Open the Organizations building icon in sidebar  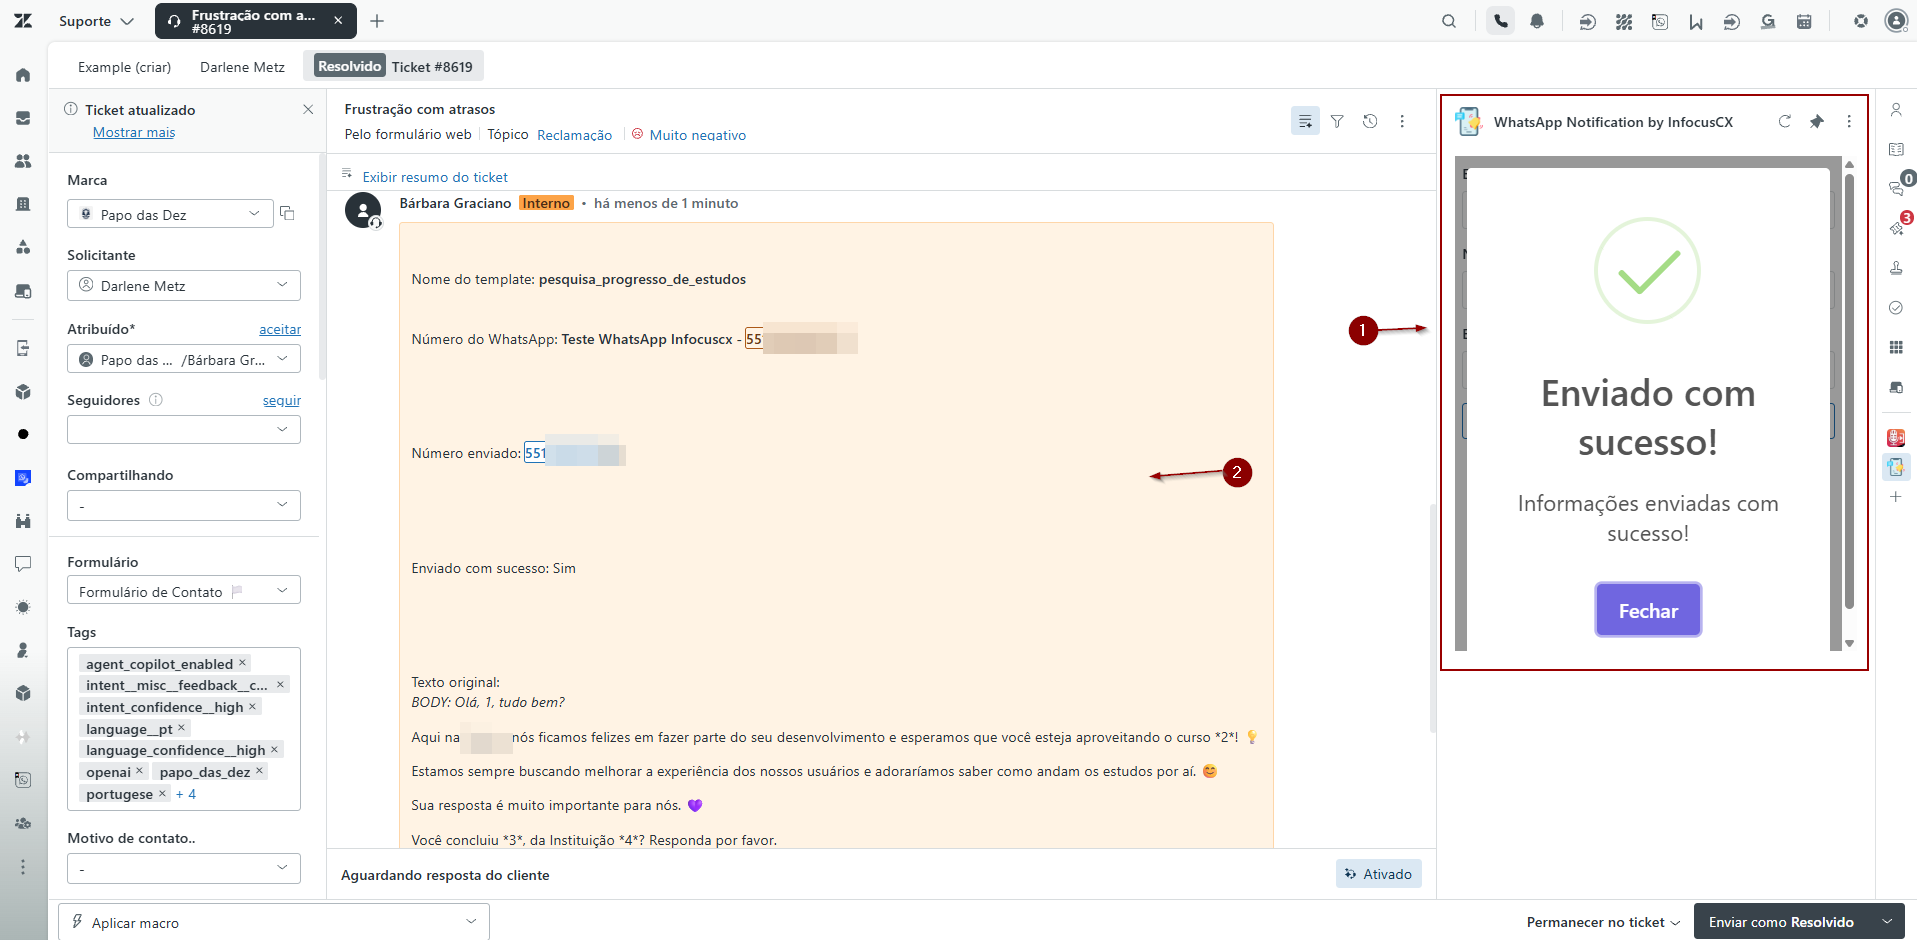click(x=23, y=204)
